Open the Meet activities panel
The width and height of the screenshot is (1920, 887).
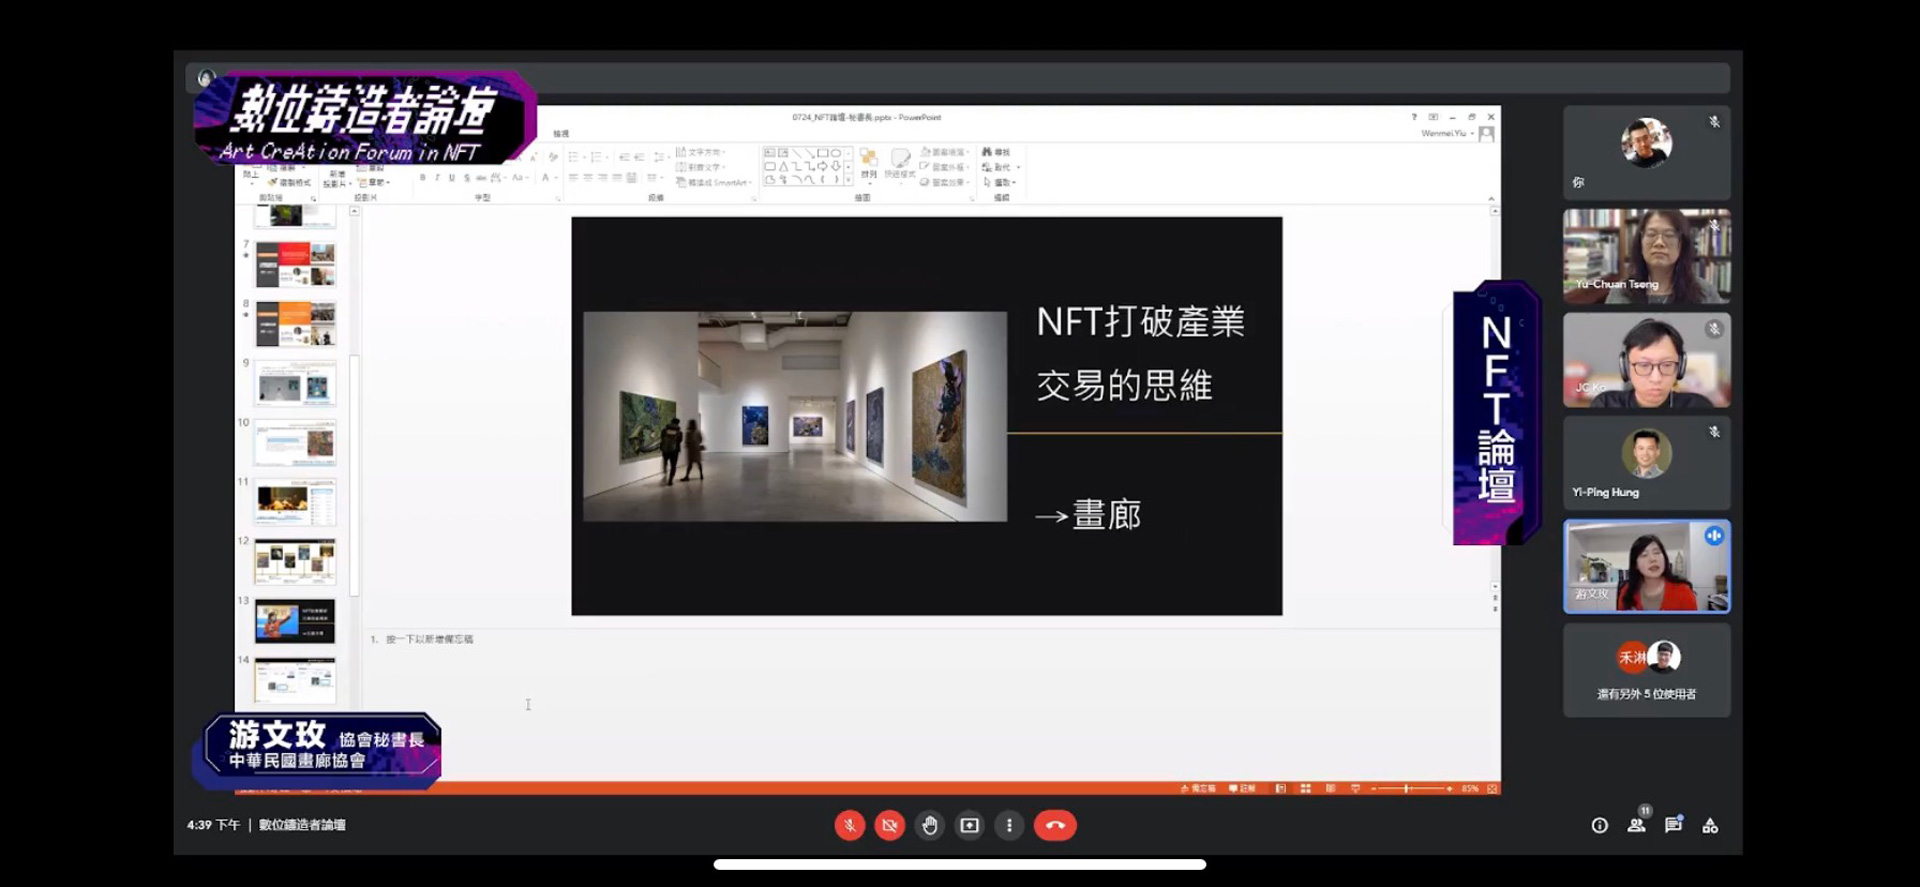[1710, 825]
